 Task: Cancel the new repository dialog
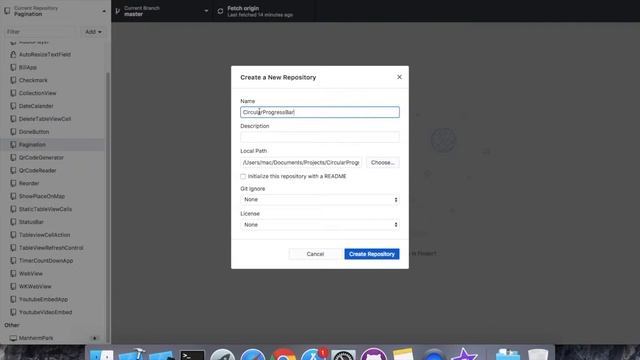315,254
